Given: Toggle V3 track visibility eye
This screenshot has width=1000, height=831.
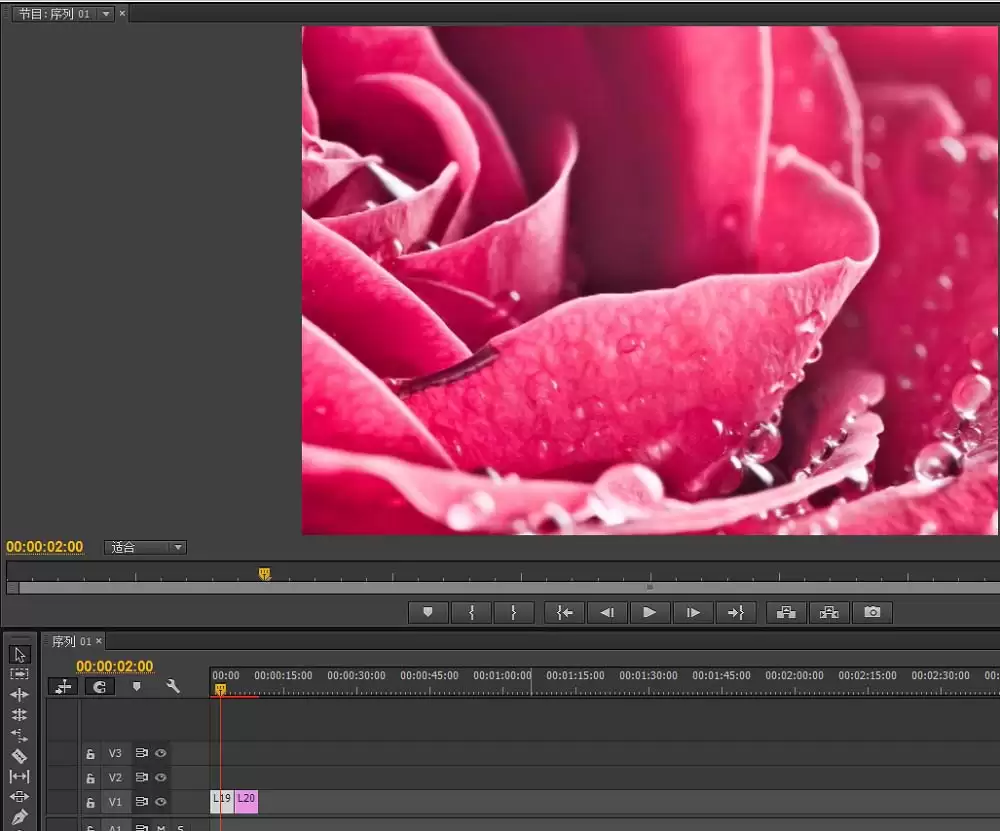Looking at the screenshot, I should tap(161, 753).
